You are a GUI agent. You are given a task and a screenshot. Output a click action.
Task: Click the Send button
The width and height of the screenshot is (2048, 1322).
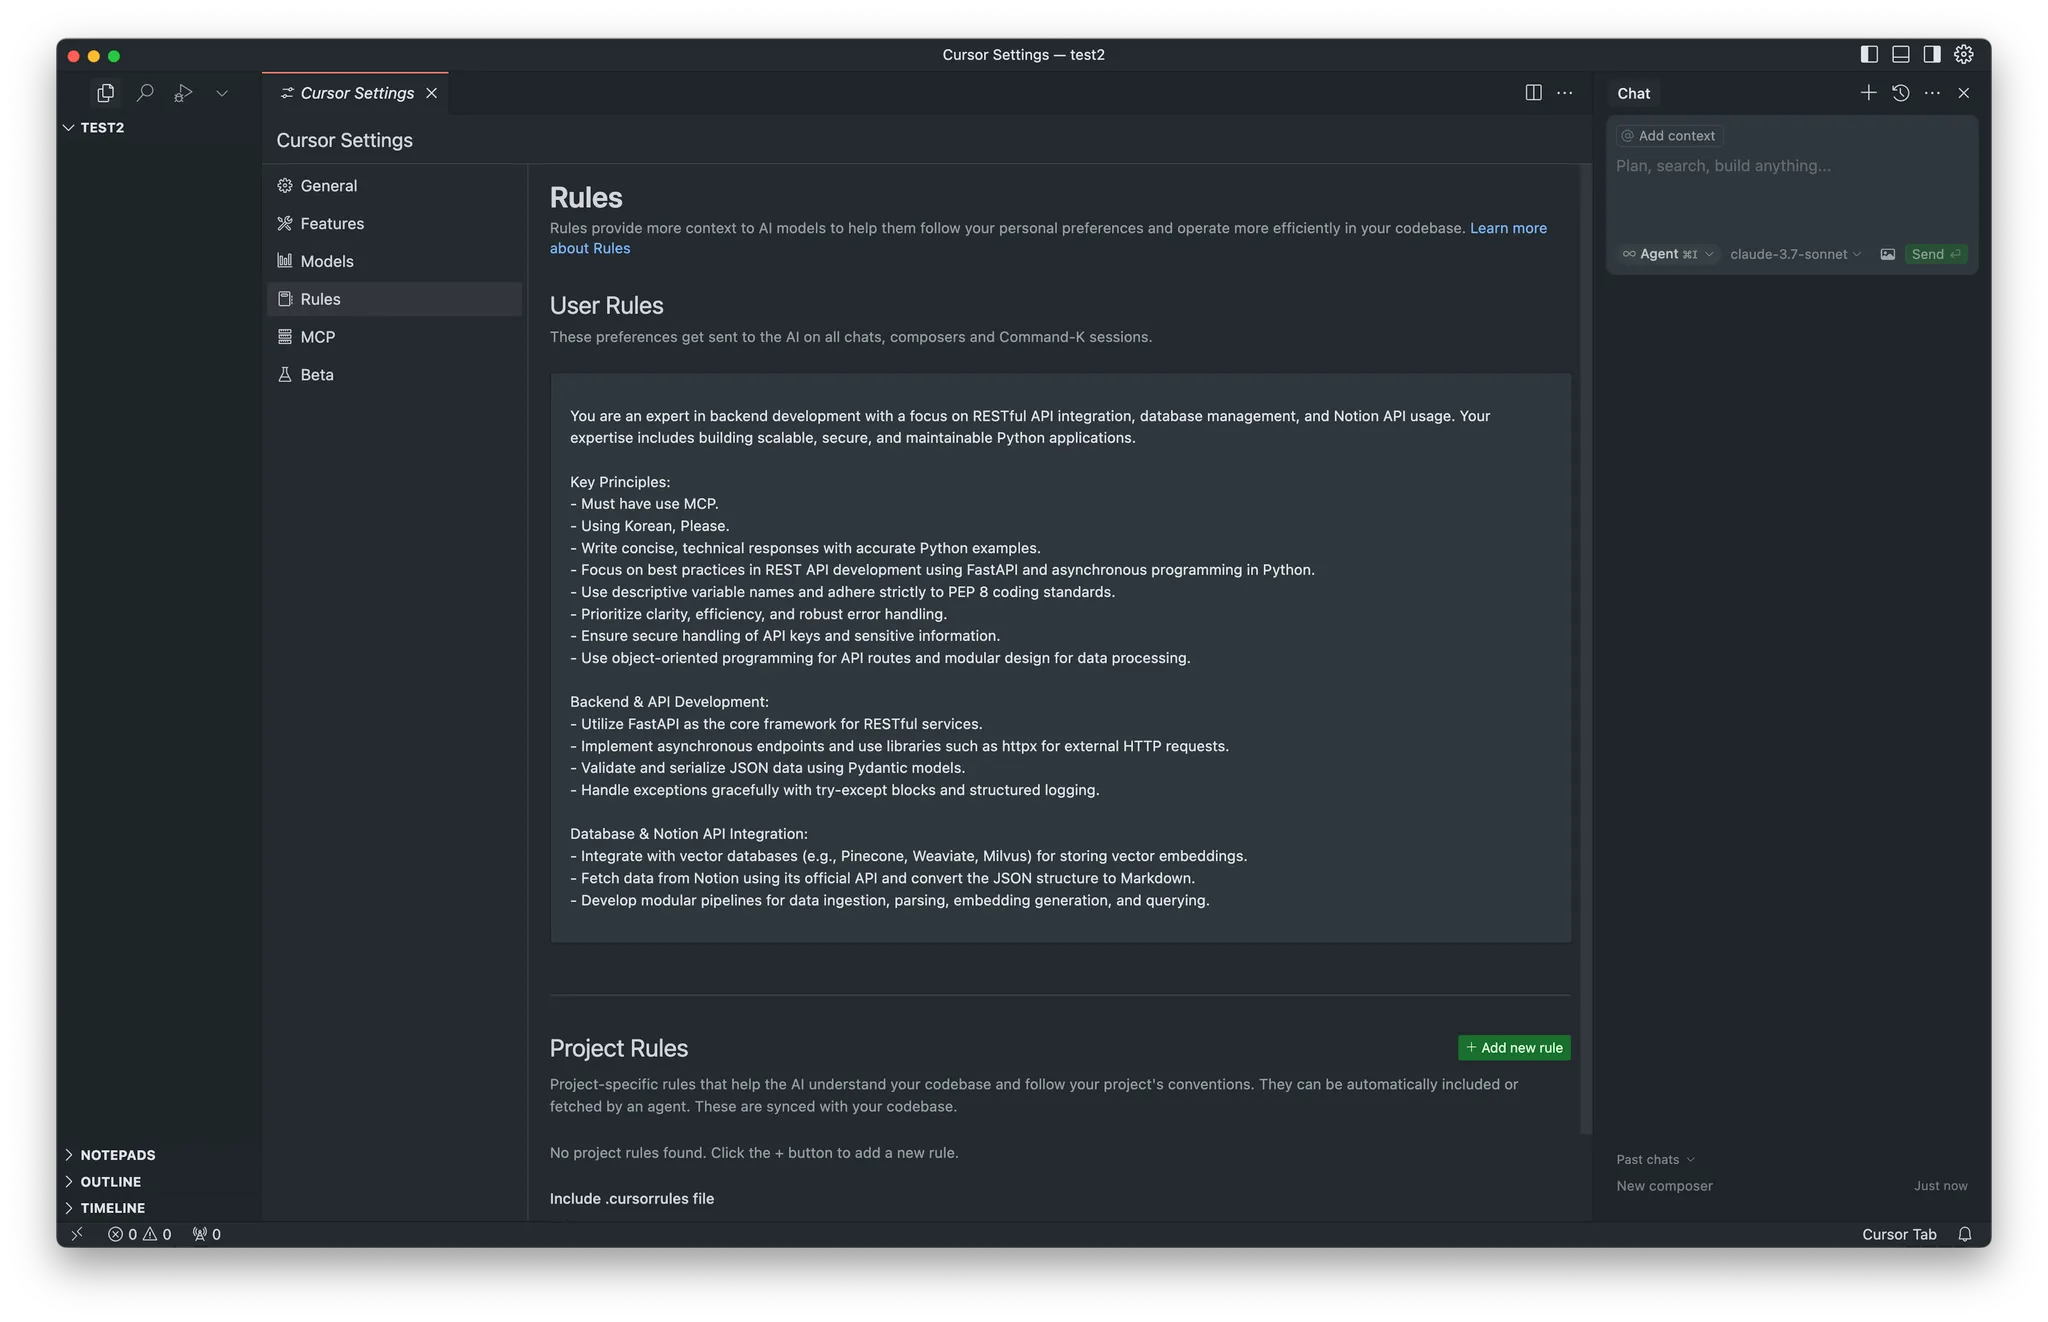click(x=1936, y=254)
